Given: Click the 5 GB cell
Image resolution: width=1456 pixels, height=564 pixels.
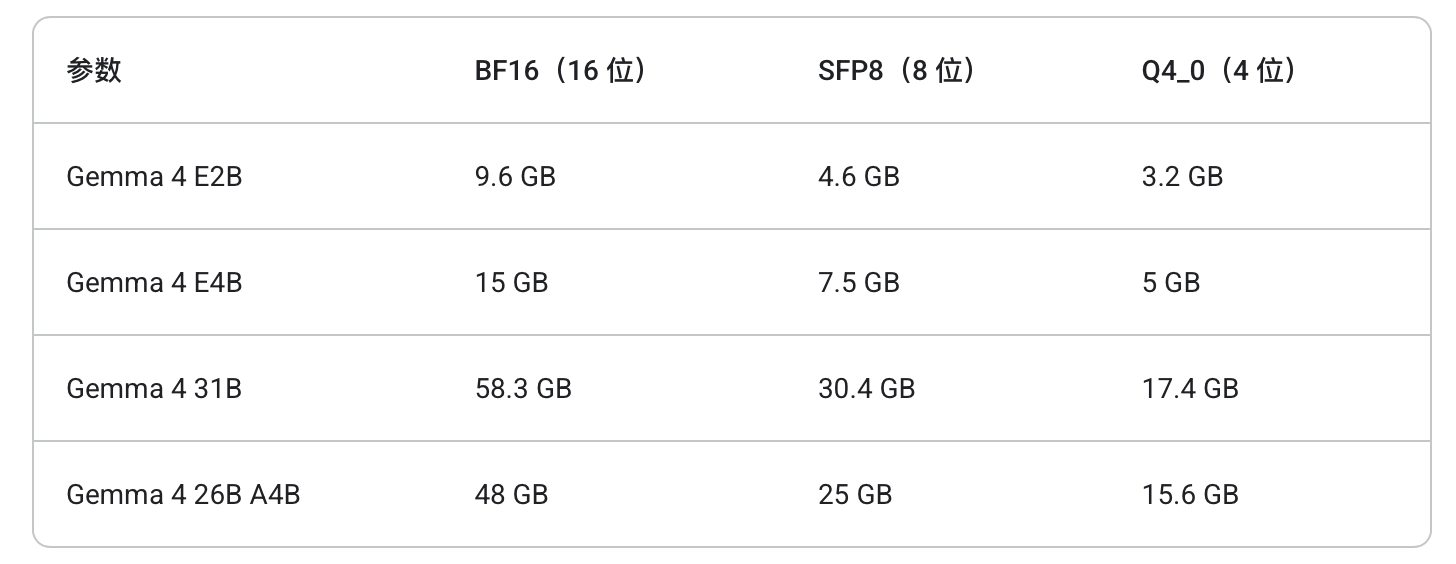Looking at the screenshot, I should coord(1170,283).
